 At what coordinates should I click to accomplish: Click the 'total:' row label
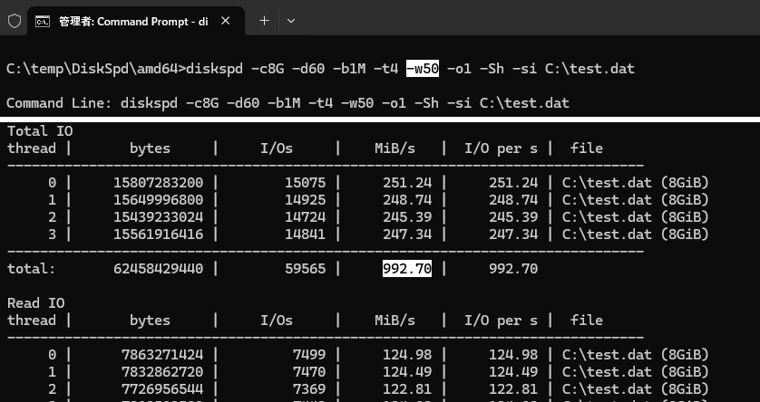32,269
